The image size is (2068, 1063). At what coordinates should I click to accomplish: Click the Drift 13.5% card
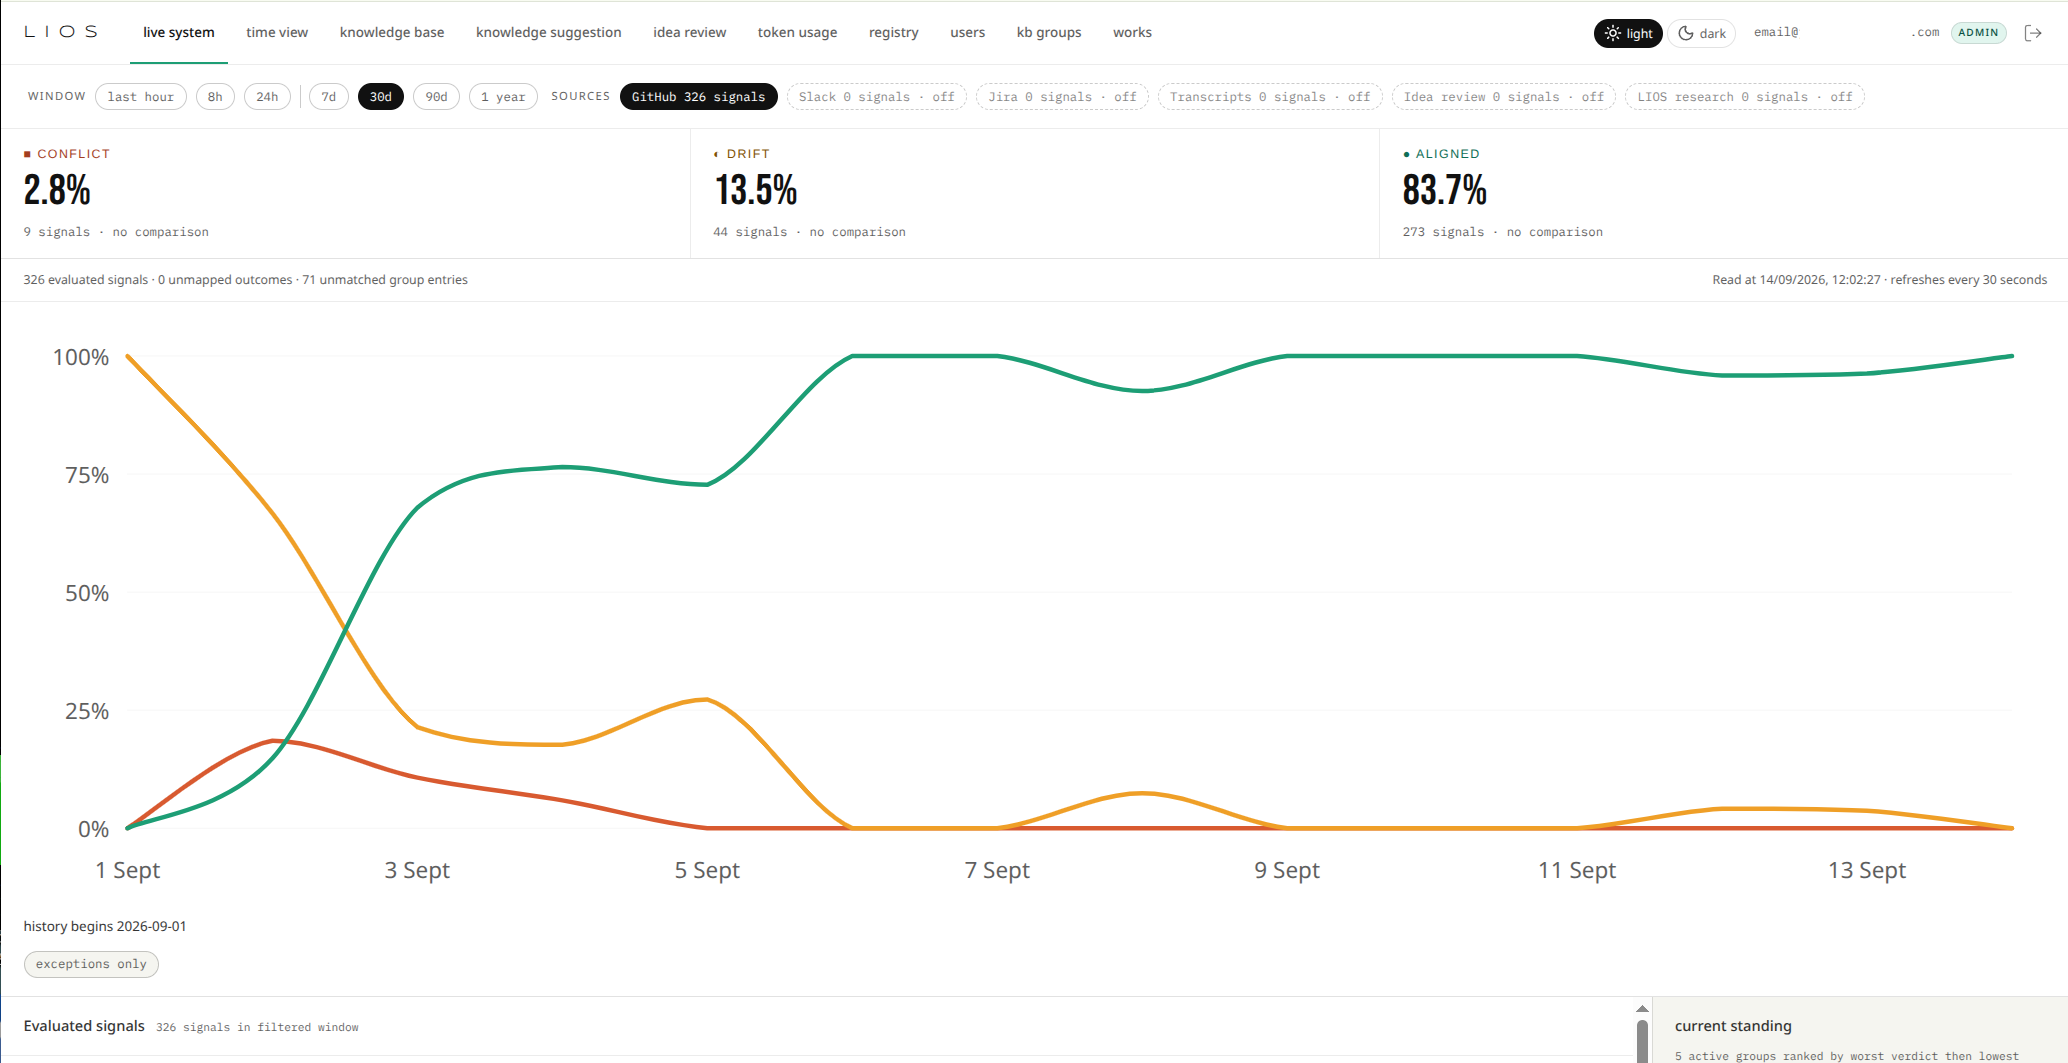[x=1035, y=193]
